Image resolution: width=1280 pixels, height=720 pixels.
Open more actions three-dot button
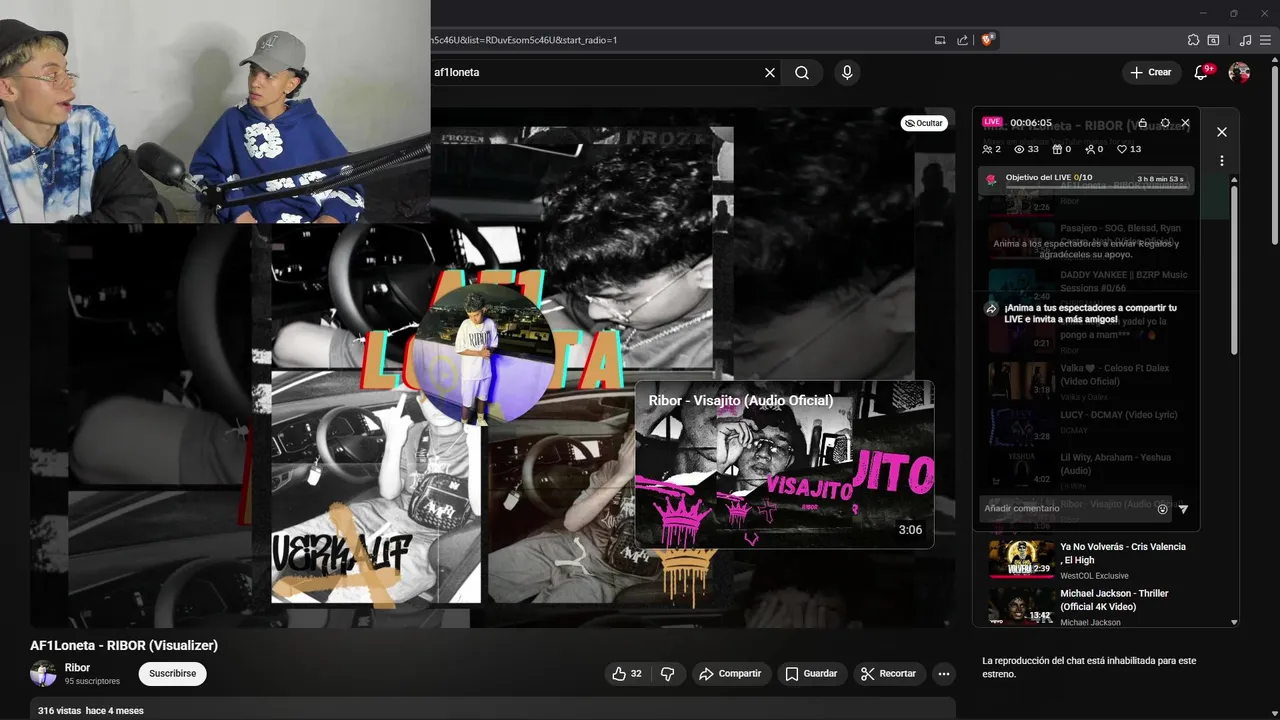click(943, 674)
